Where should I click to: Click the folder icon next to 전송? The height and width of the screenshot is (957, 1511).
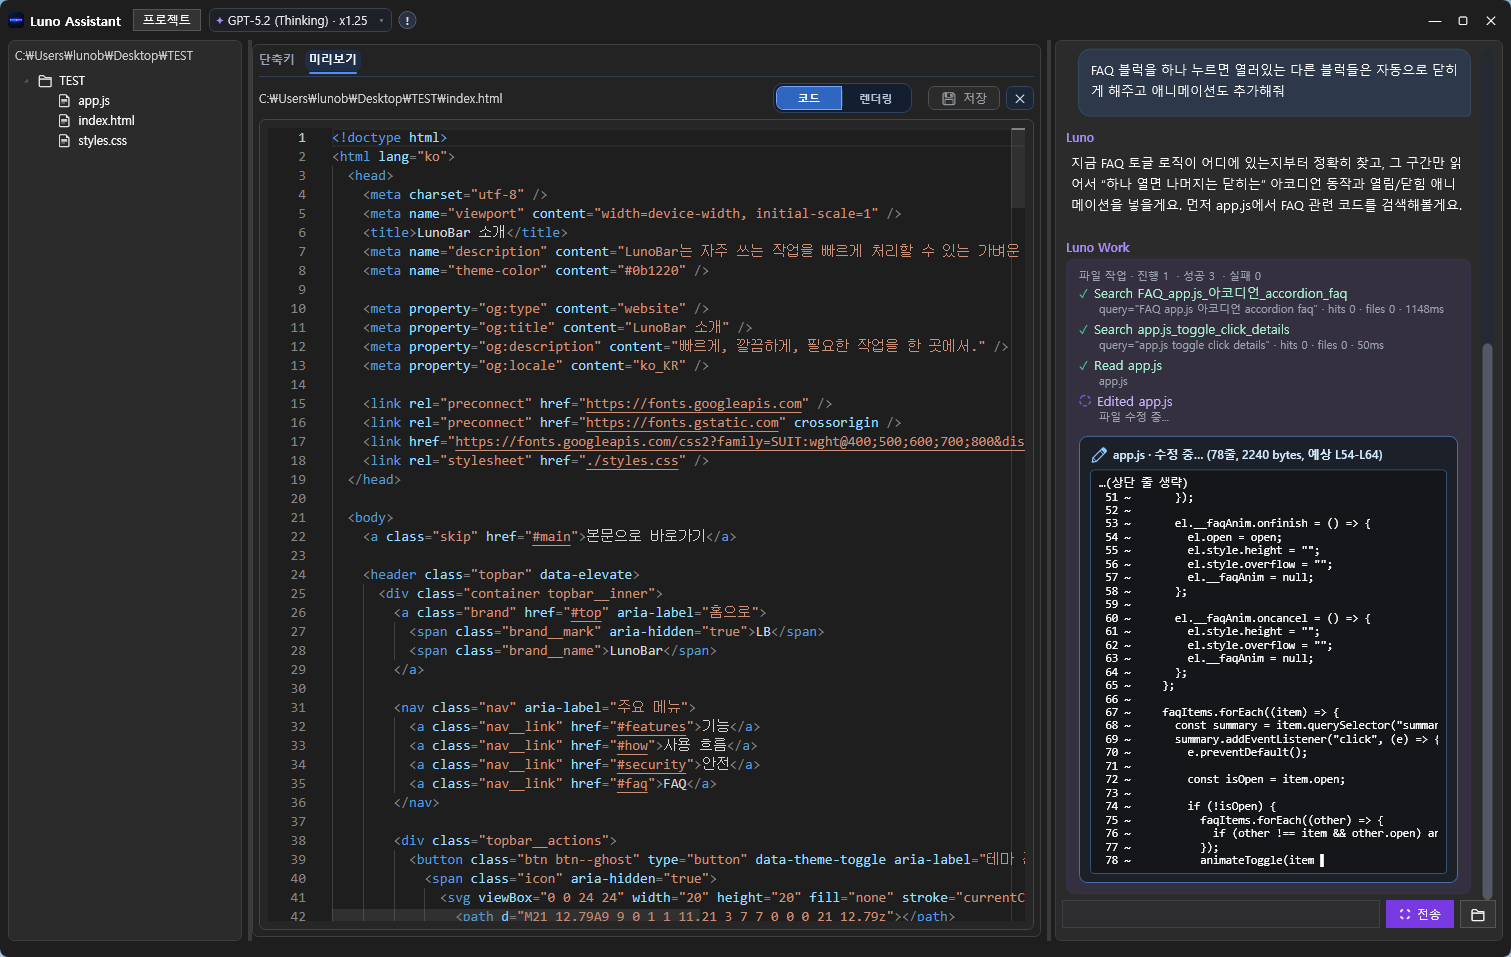1477,914
